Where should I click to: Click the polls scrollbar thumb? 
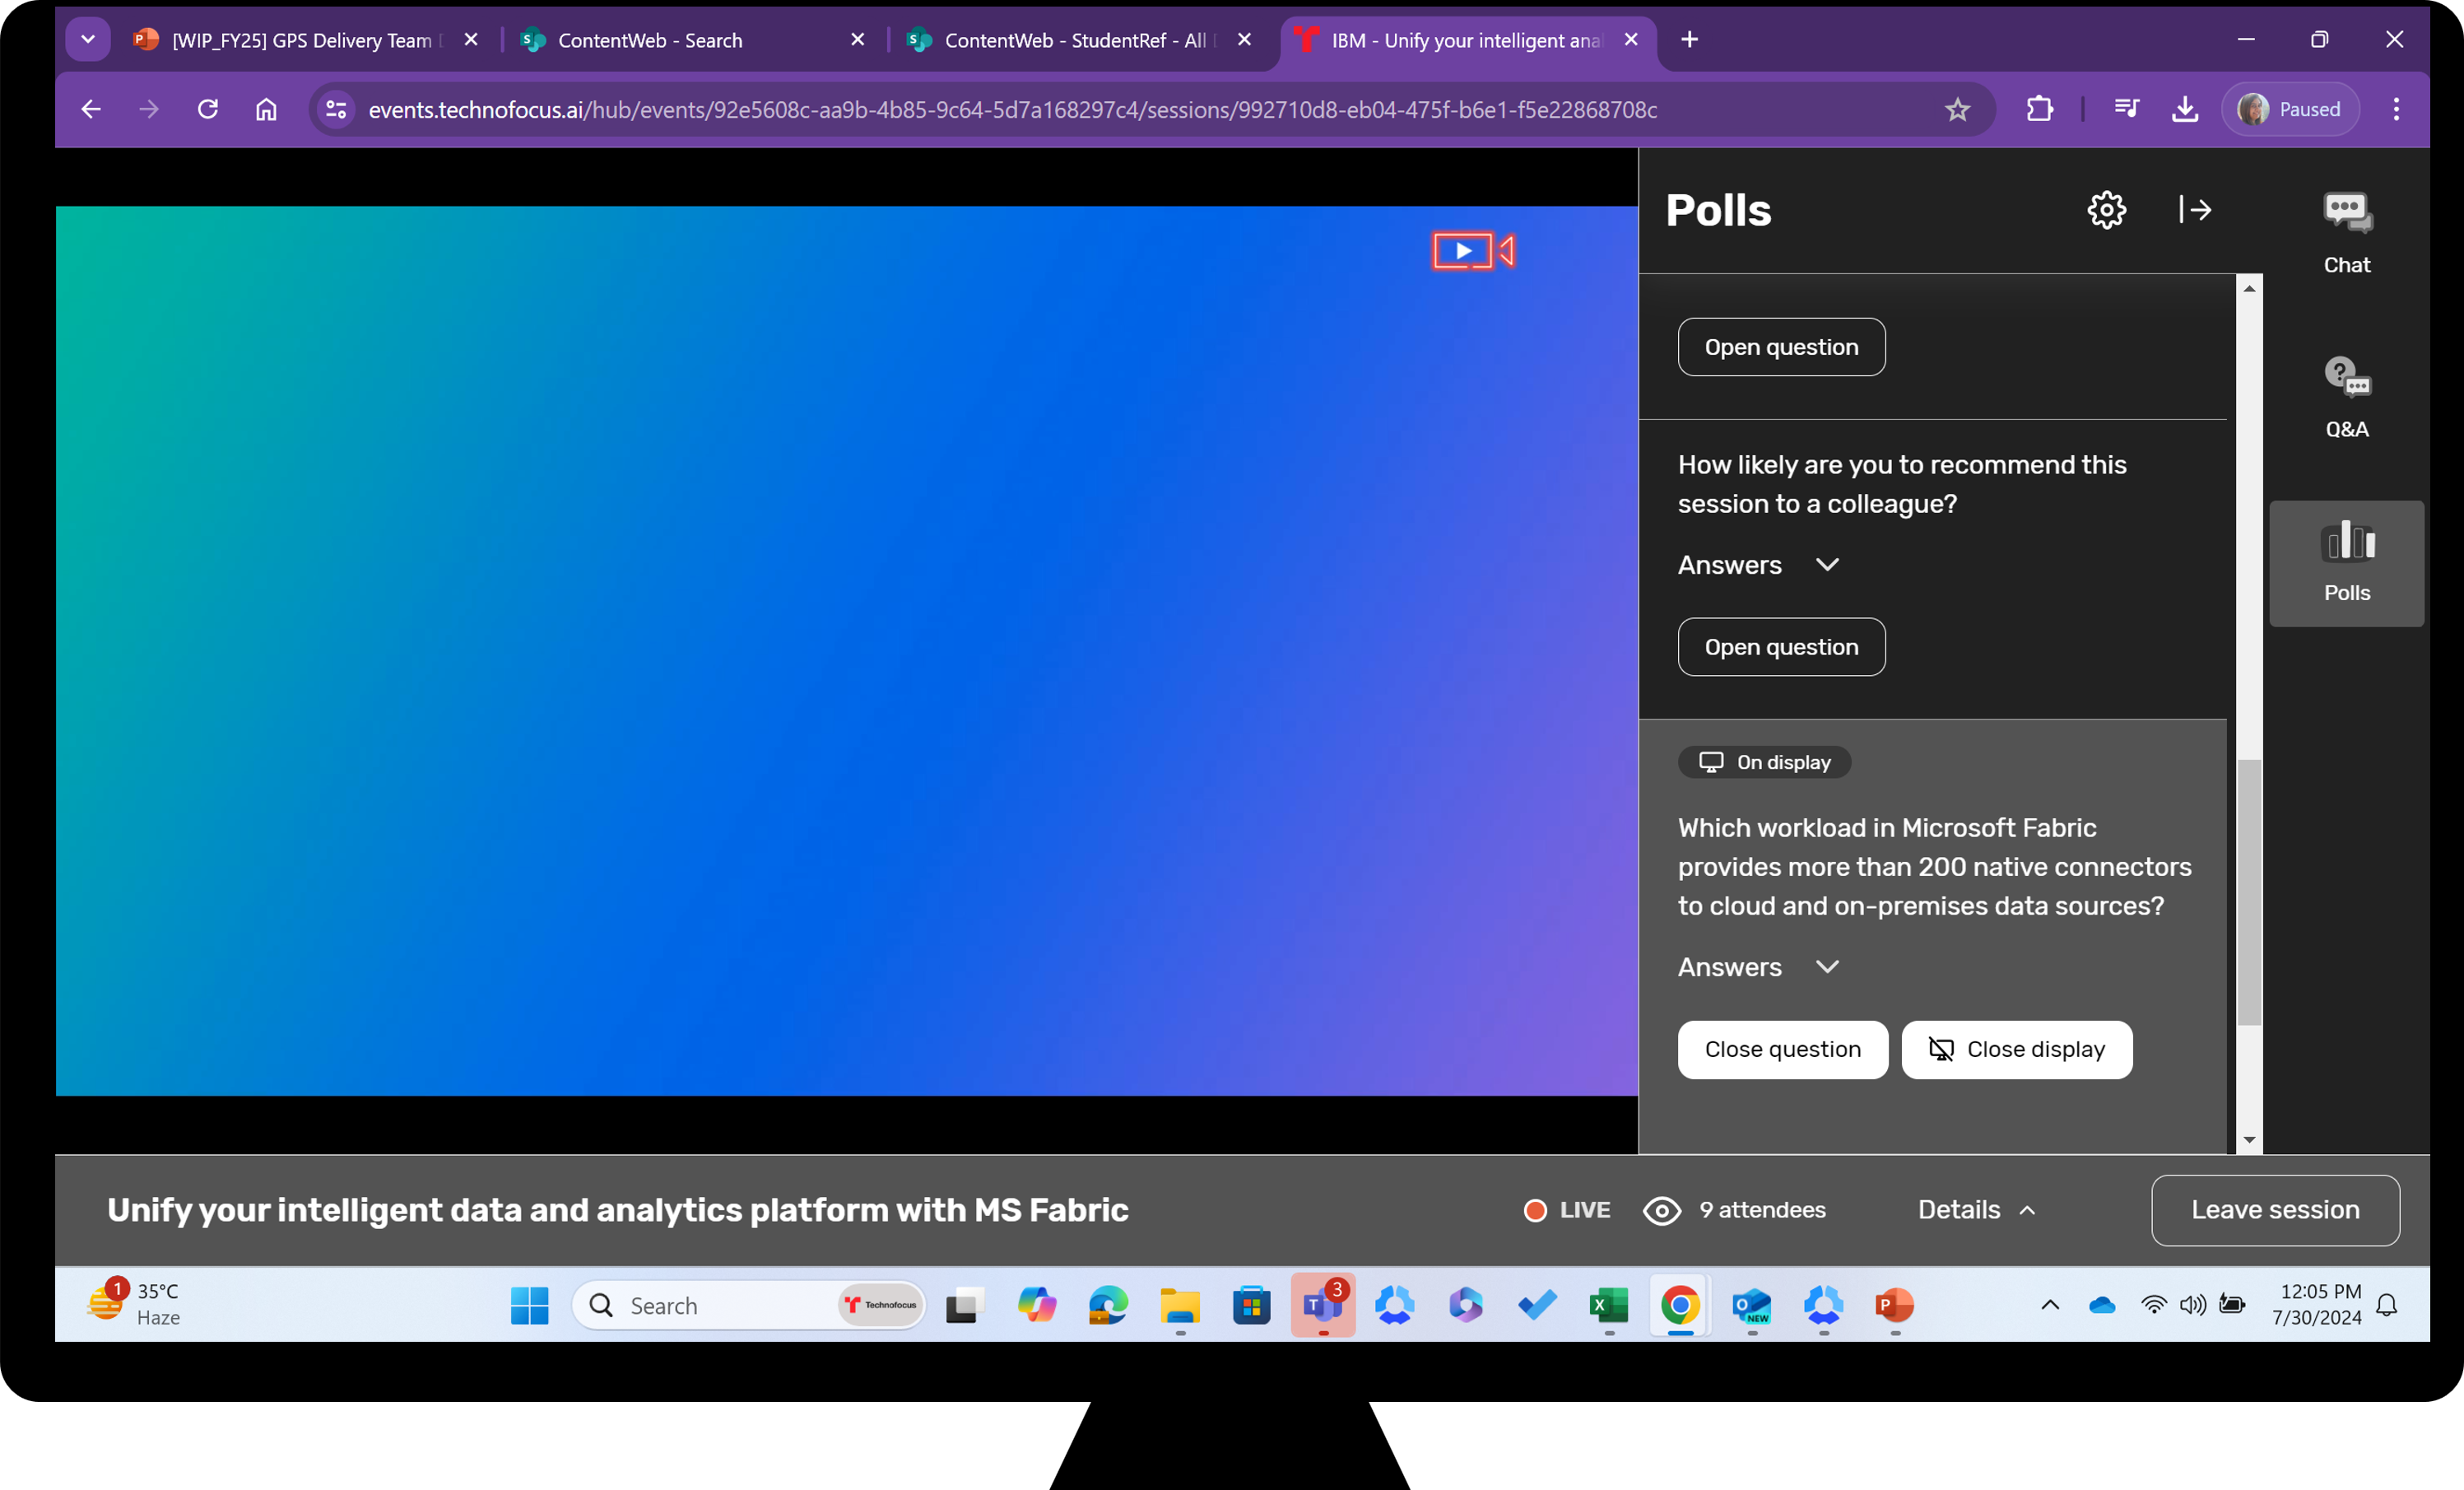[2249, 892]
